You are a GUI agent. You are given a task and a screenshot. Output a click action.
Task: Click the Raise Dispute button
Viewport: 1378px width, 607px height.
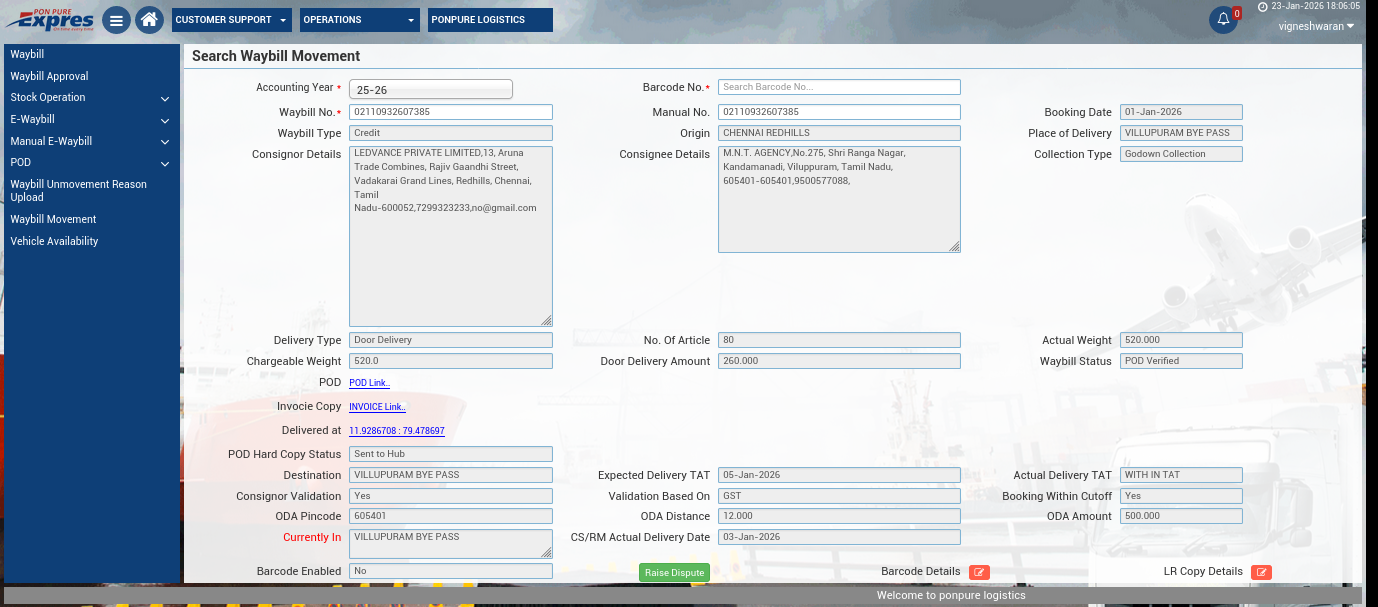(674, 573)
